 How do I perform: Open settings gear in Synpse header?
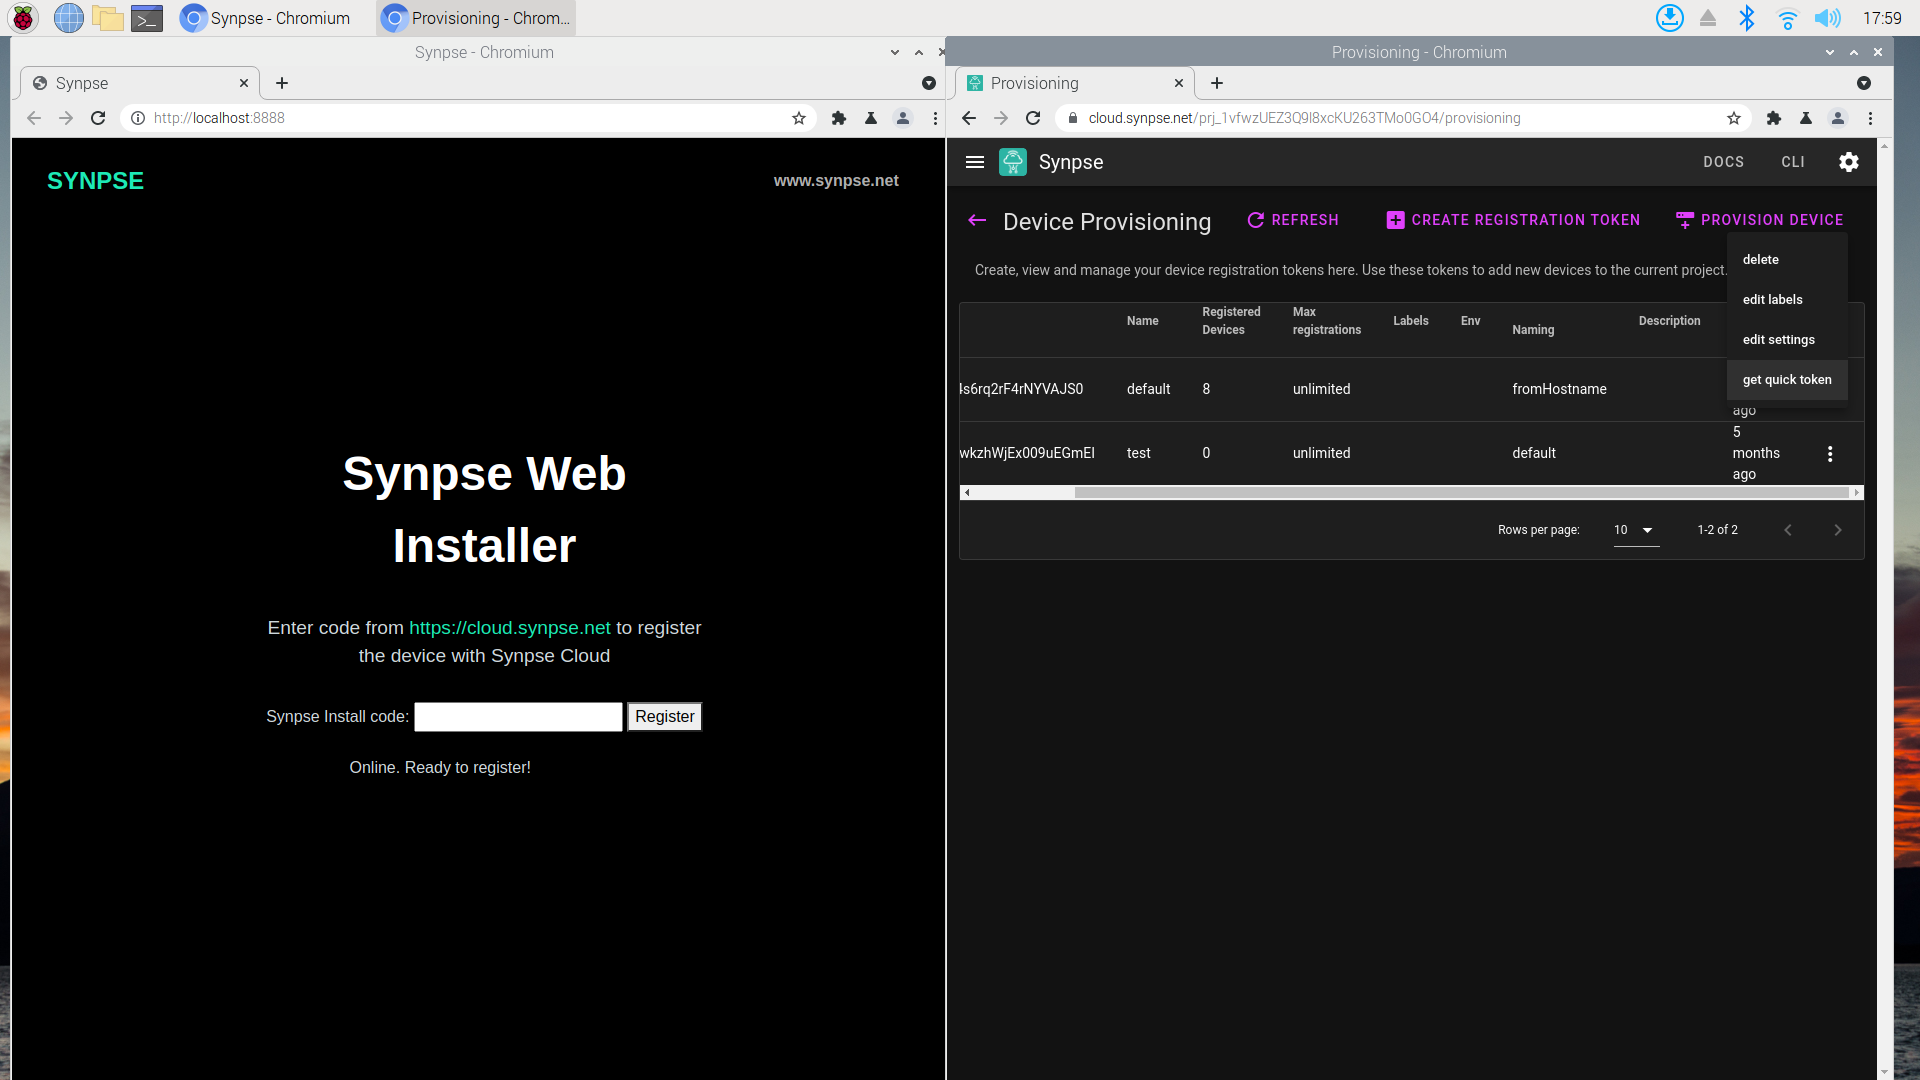coord(1848,162)
